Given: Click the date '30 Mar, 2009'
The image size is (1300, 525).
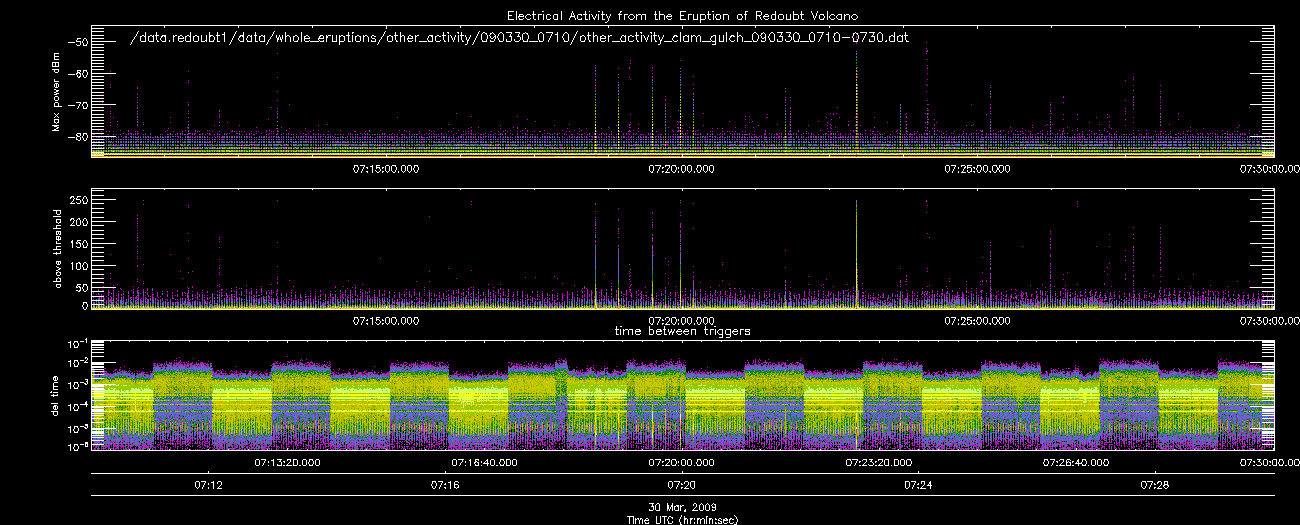Looking at the screenshot, I should tap(682, 507).
